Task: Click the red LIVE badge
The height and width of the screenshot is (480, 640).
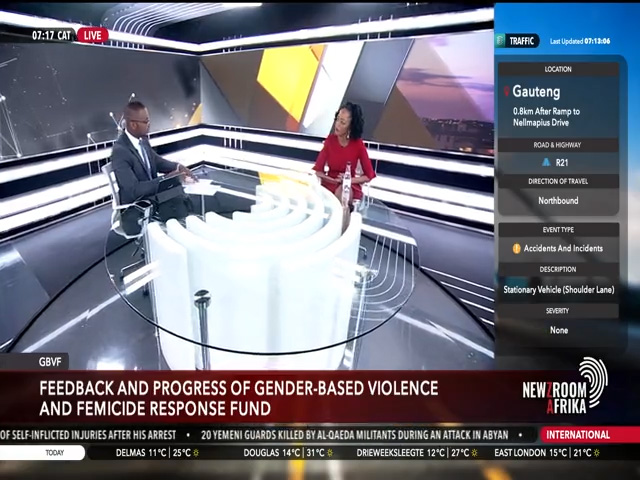Action: (x=93, y=36)
